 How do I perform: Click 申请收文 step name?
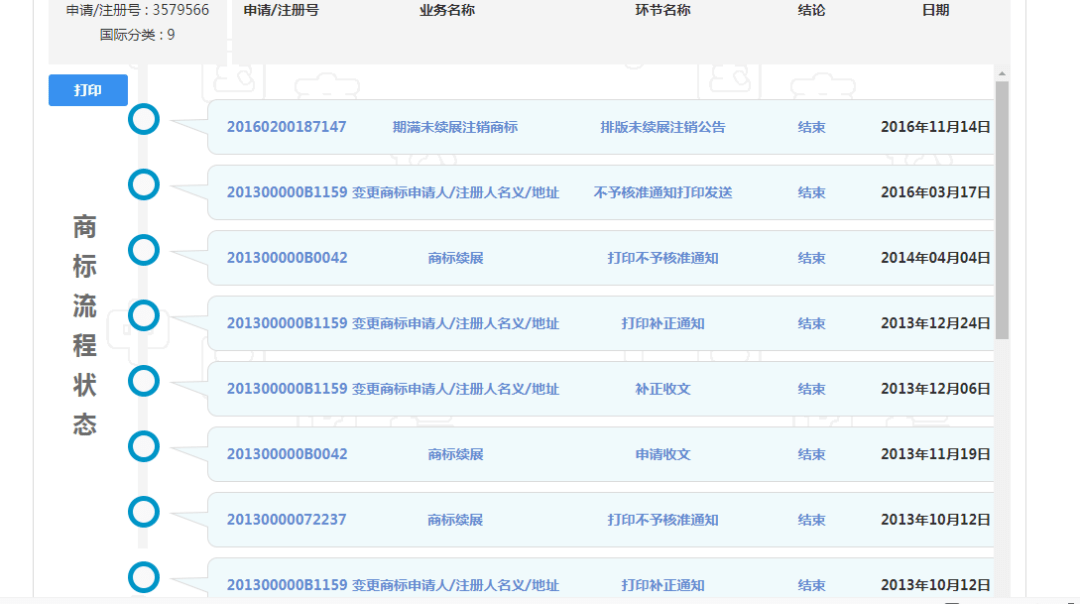coord(662,454)
